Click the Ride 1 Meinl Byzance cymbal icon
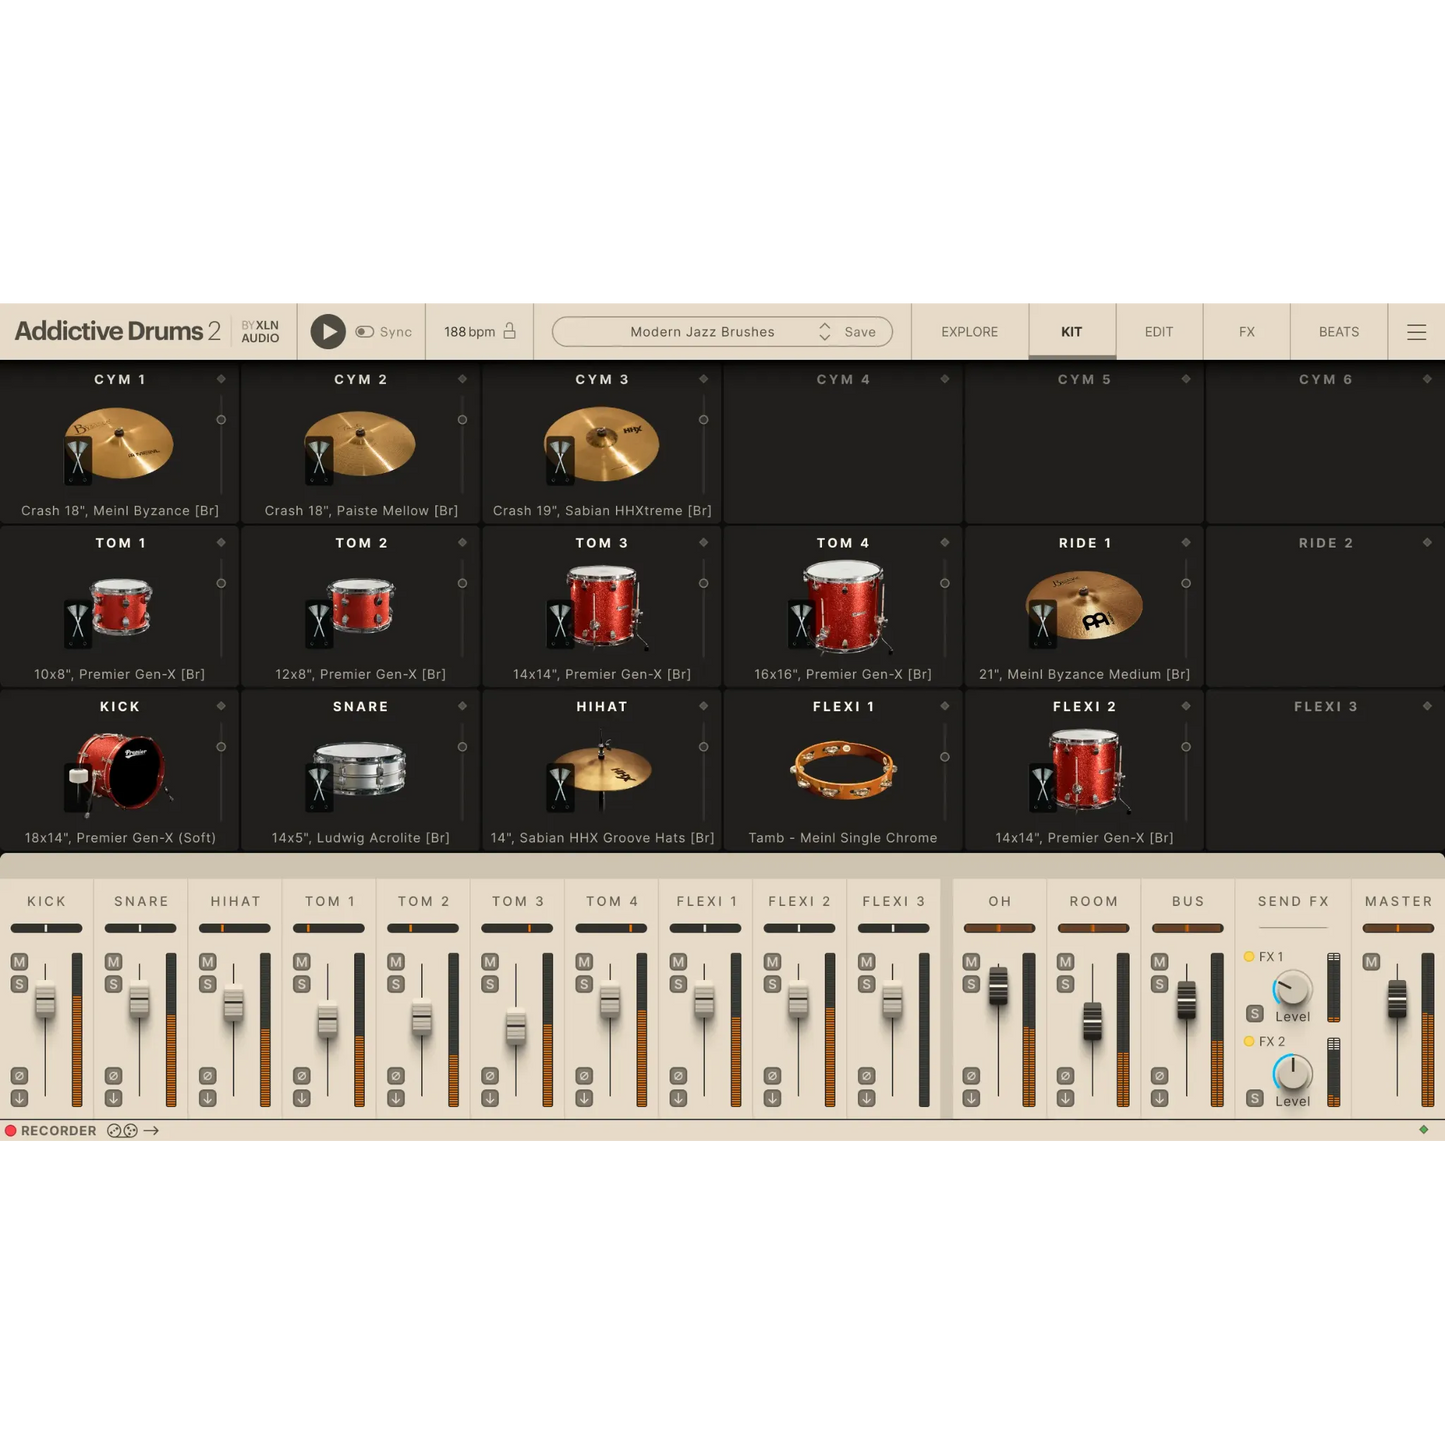The width and height of the screenshot is (1445, 1445). pyautogui.click(x=1090, y=607)
